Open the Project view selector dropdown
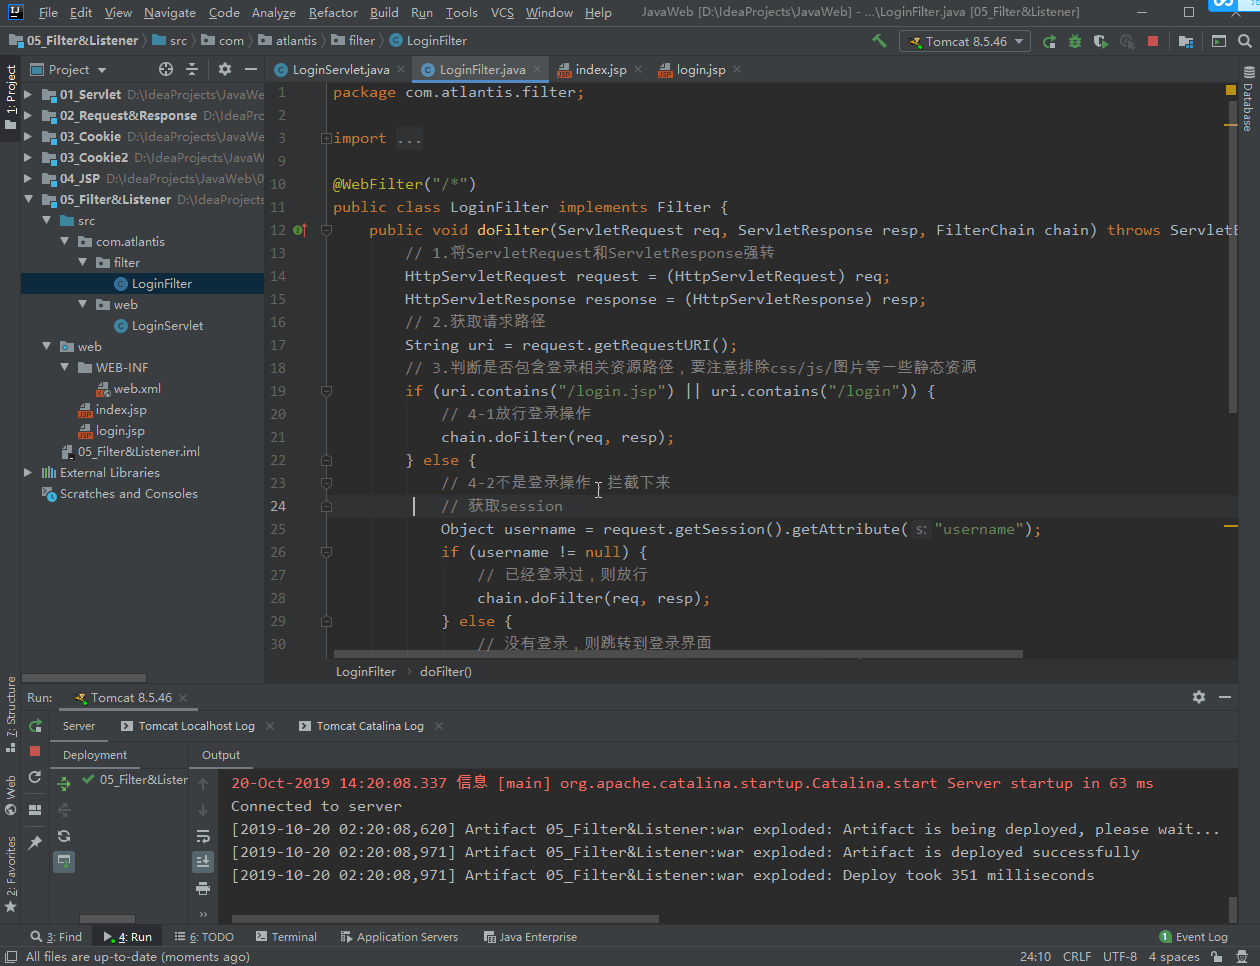Screen dimensions: 1260x966 (68, 69)
